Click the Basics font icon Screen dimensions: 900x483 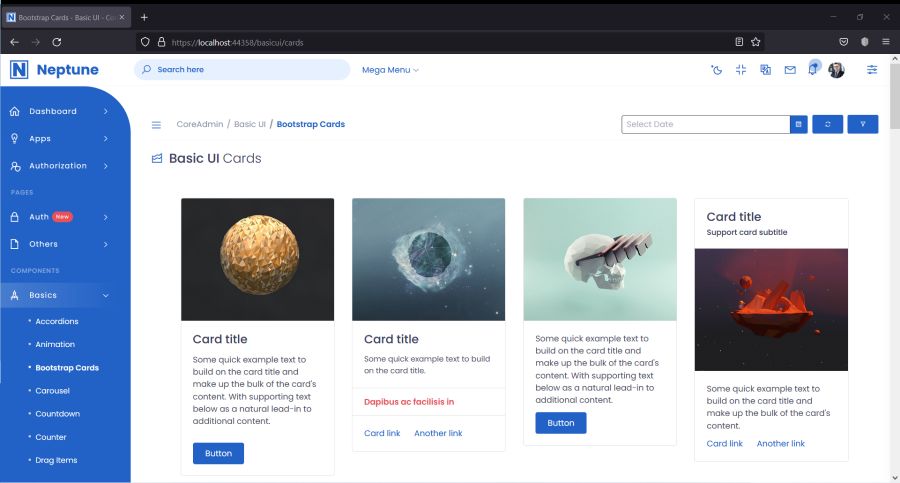click(15, 295)
